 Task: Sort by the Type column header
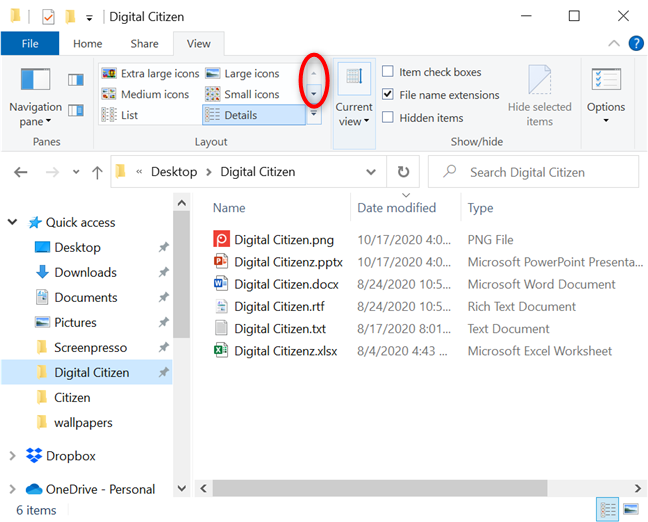[x=480, y=208]
